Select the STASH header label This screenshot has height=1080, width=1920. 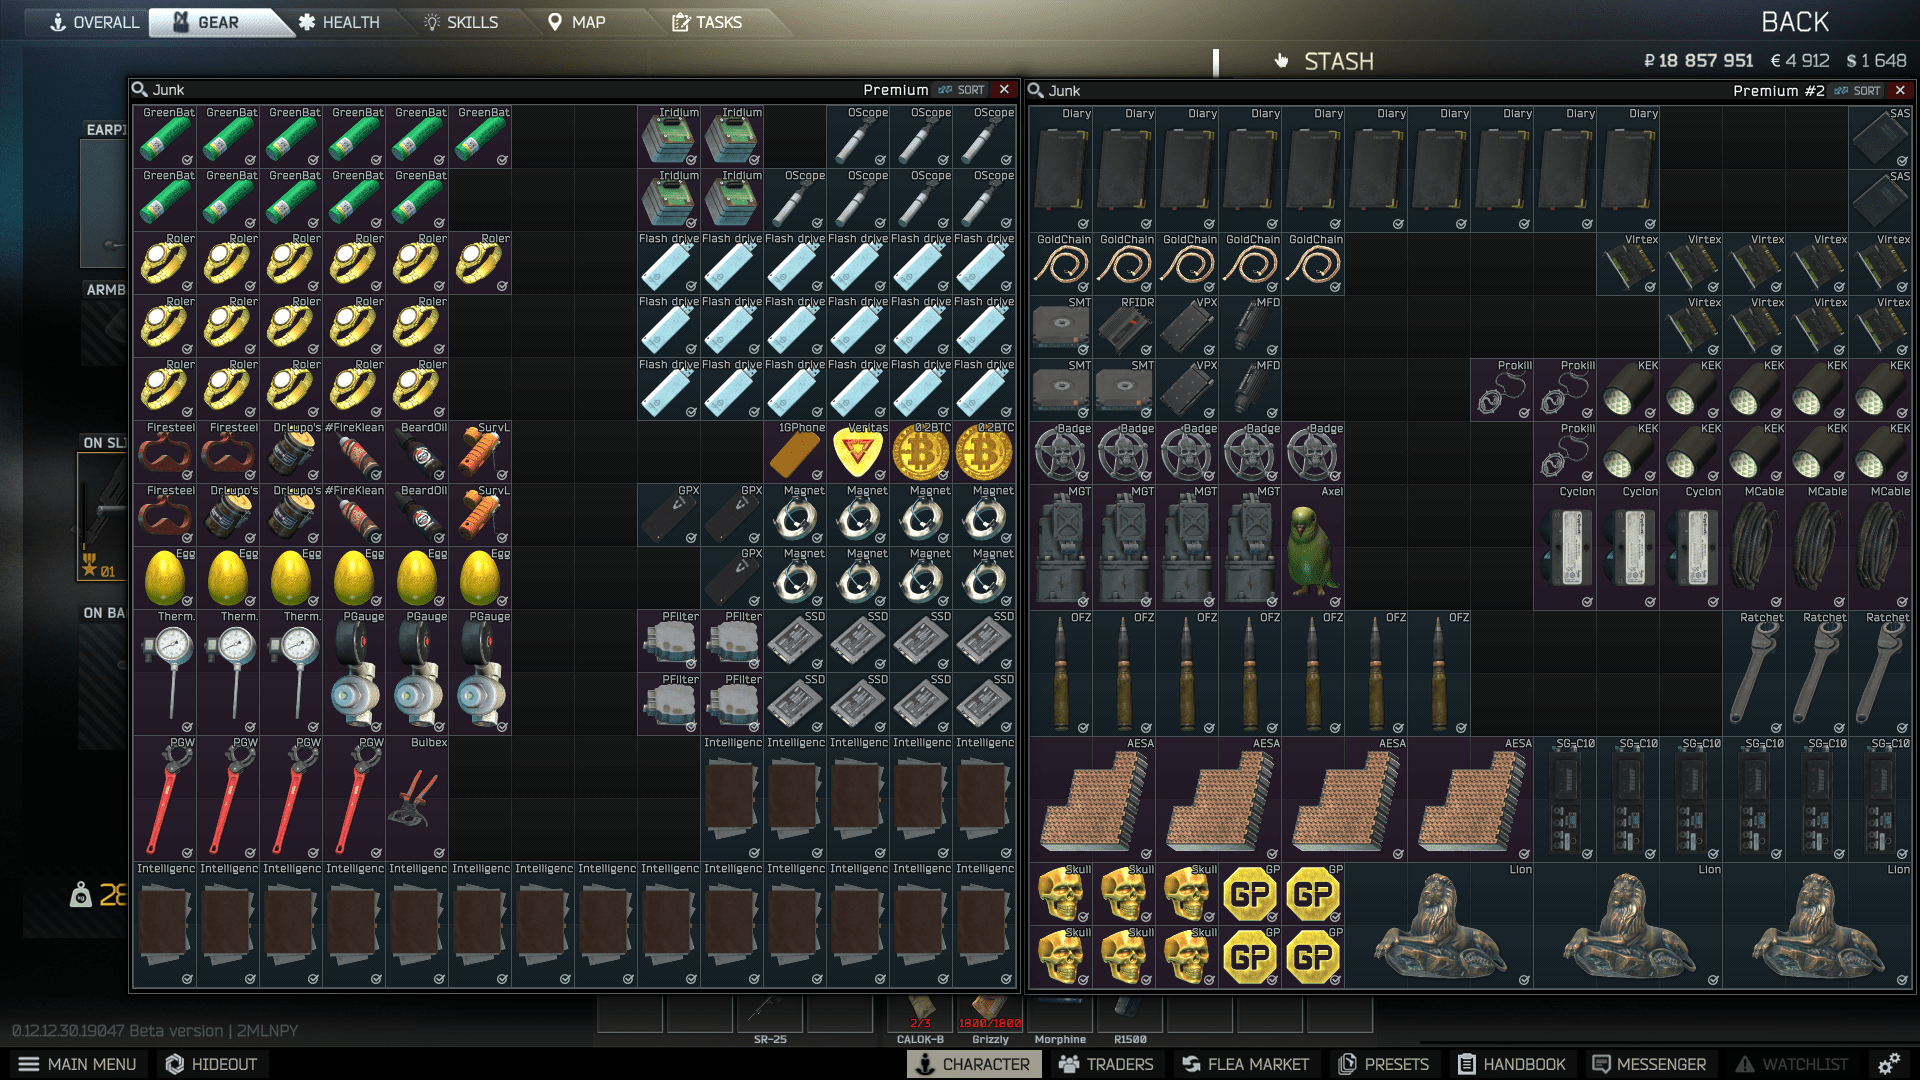point(1338,61)
